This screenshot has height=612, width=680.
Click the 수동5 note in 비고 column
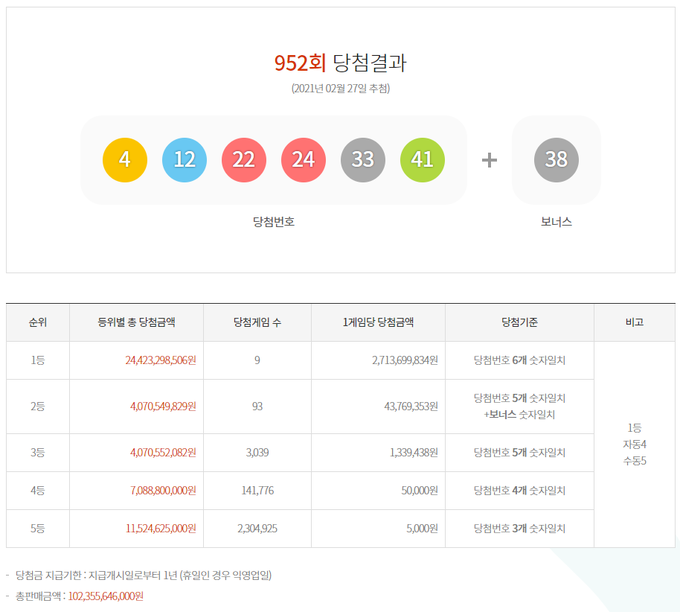634,461
